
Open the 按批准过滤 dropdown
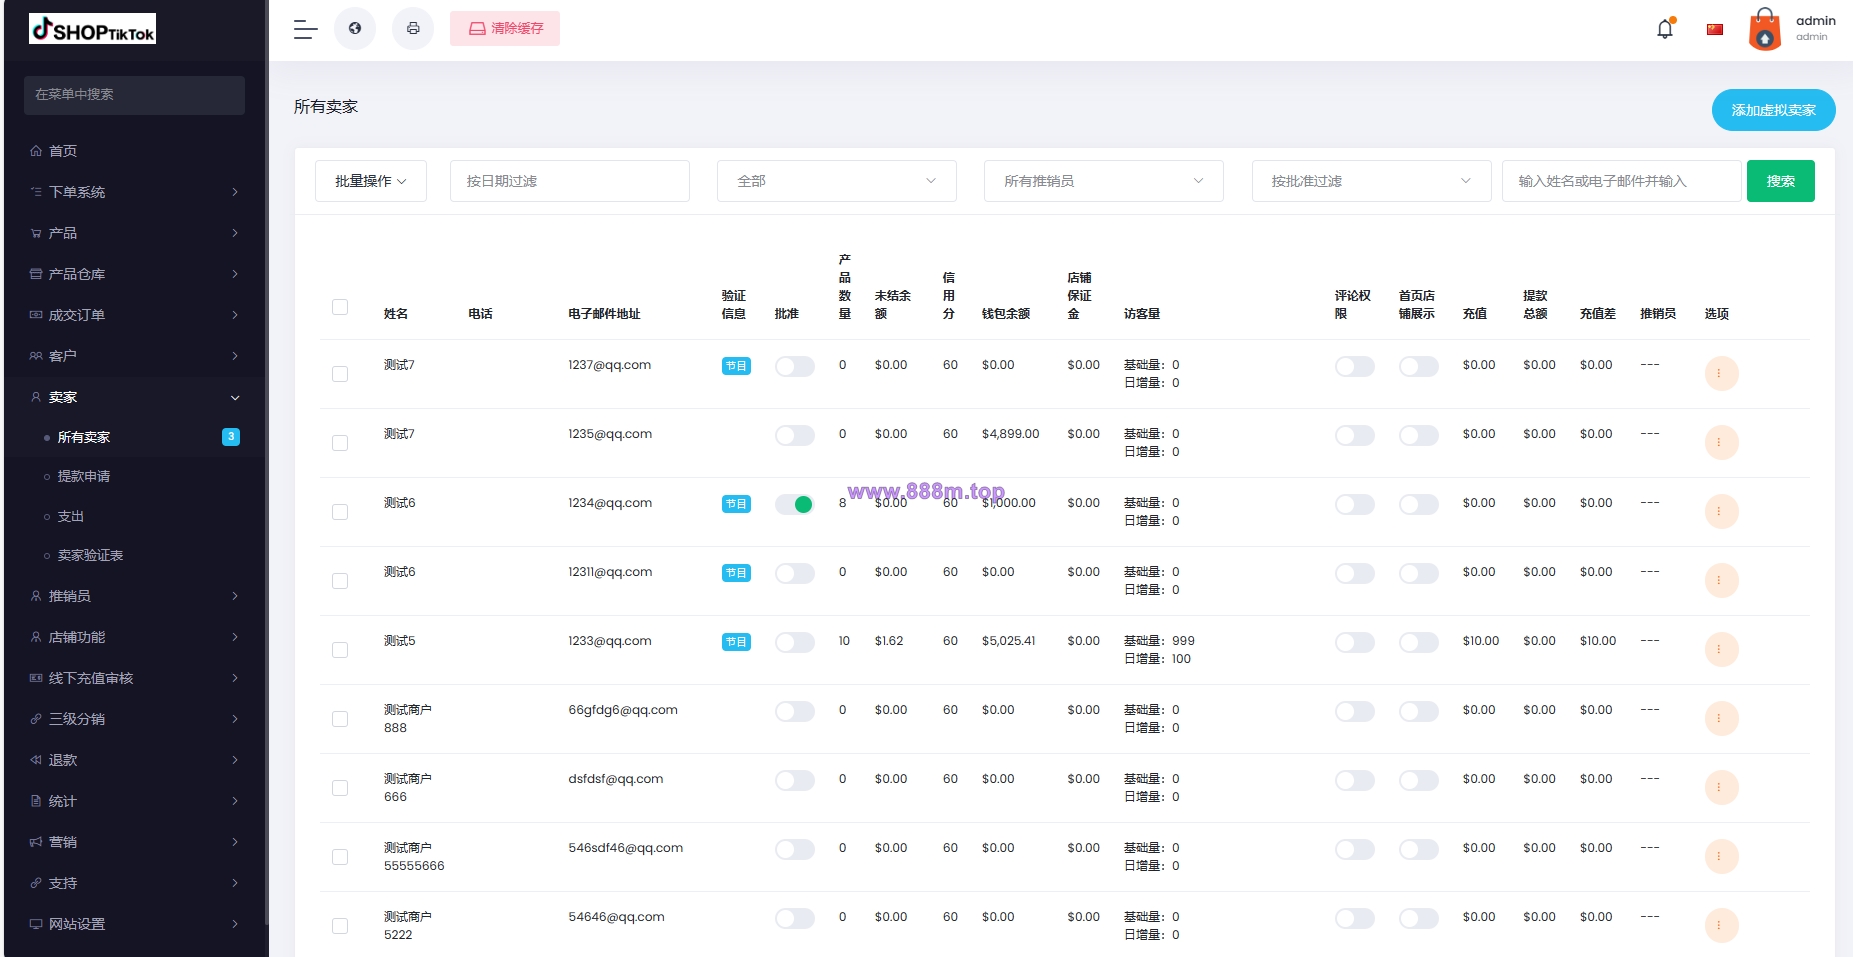[1372, 181]
